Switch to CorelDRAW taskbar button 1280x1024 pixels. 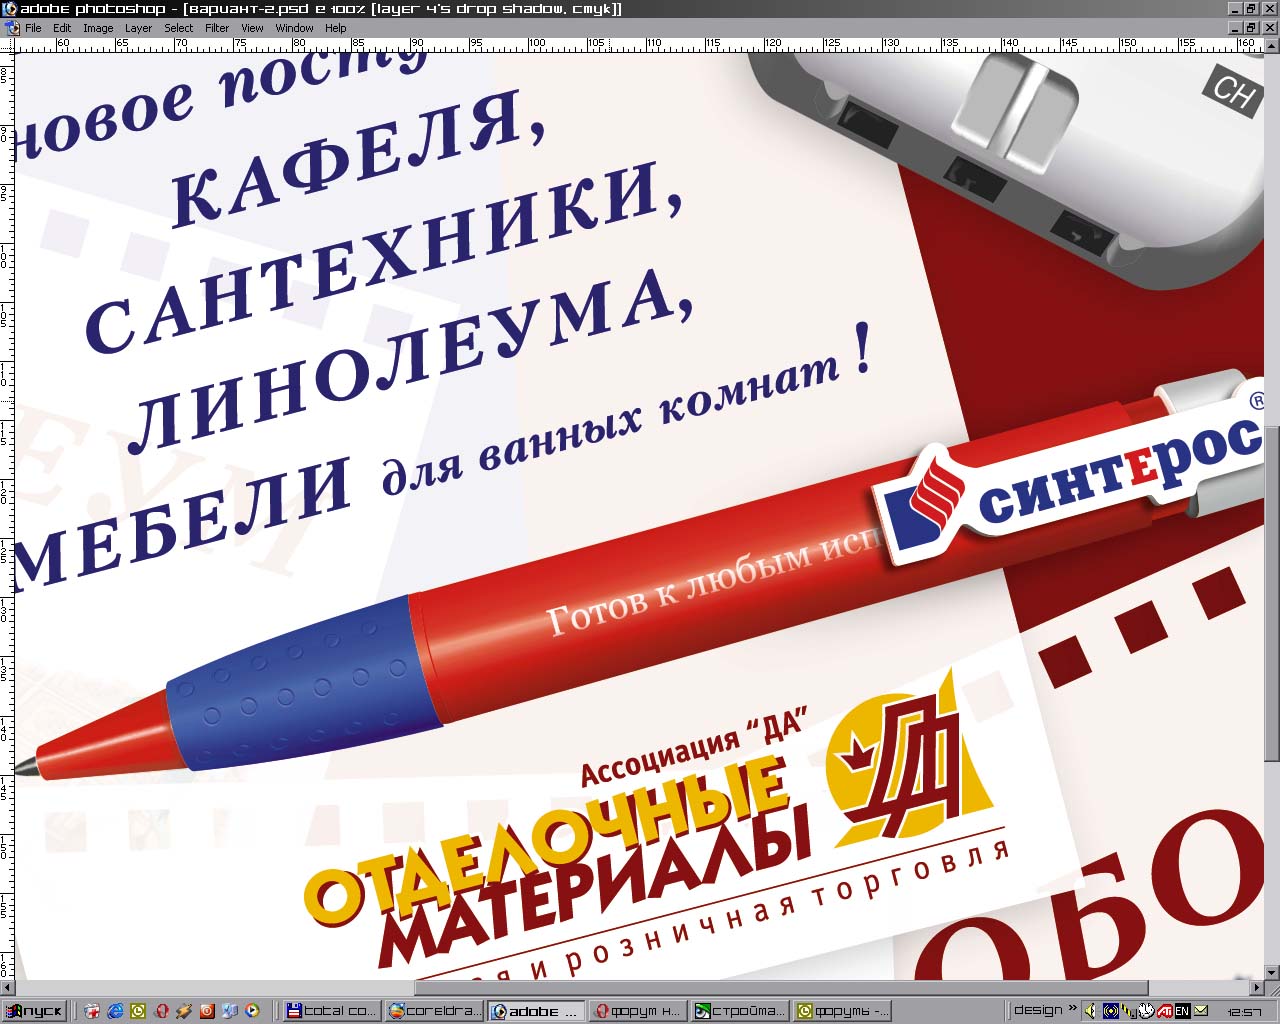(x=434, y=1011)
